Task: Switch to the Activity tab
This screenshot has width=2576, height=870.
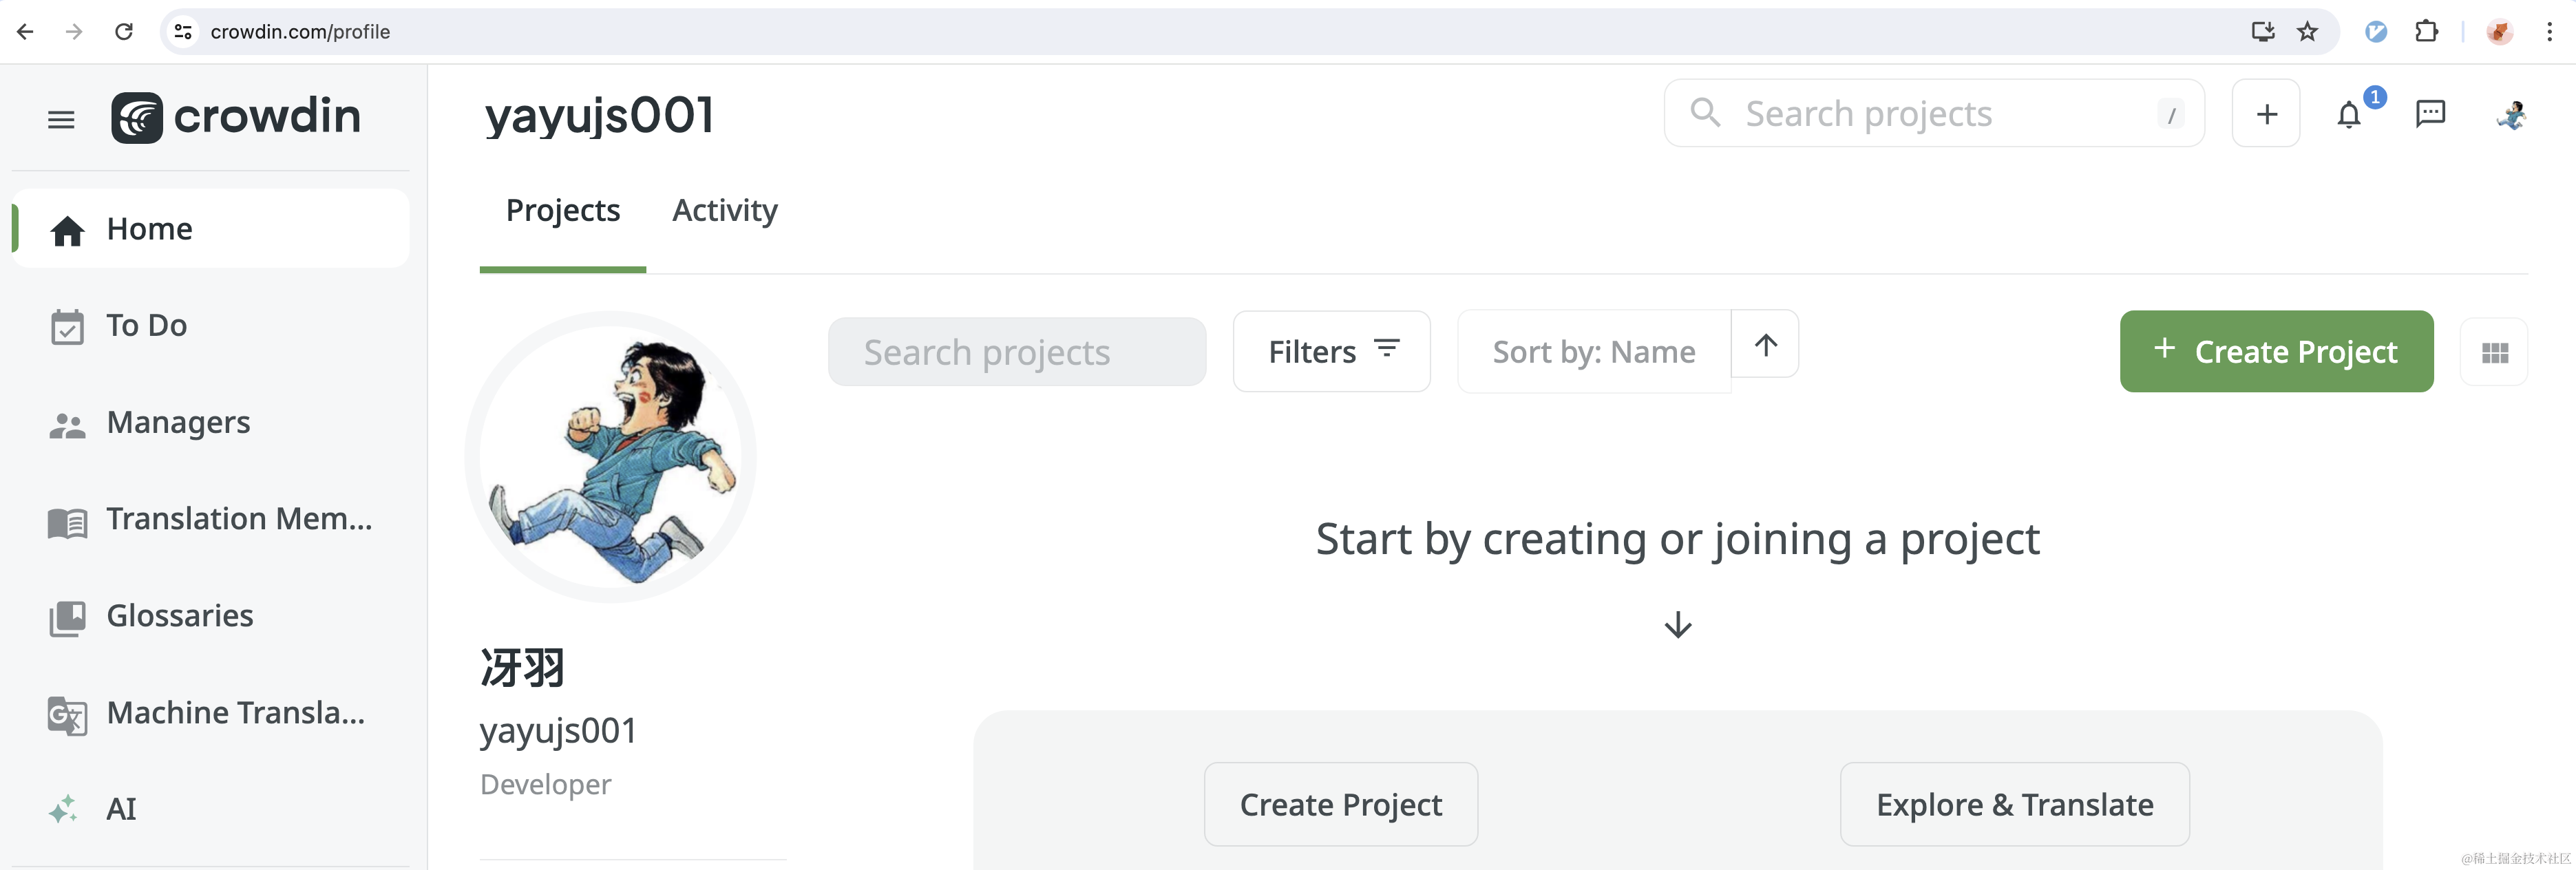Action: [724, 211]
